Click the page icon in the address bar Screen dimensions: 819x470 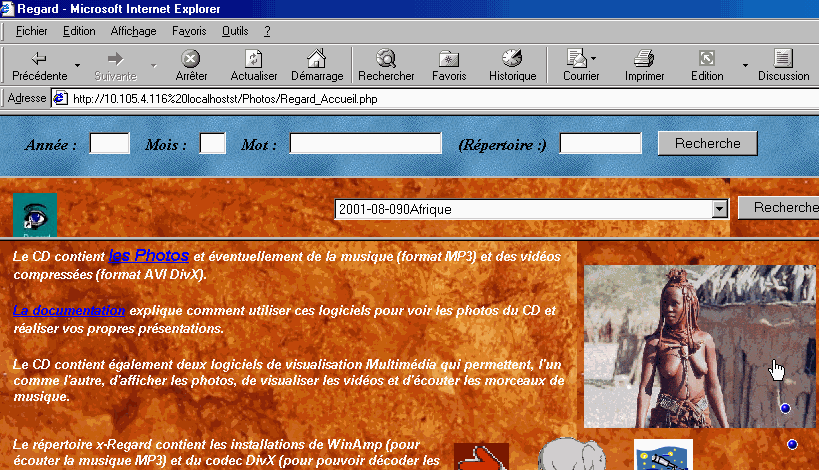(61, 98)
